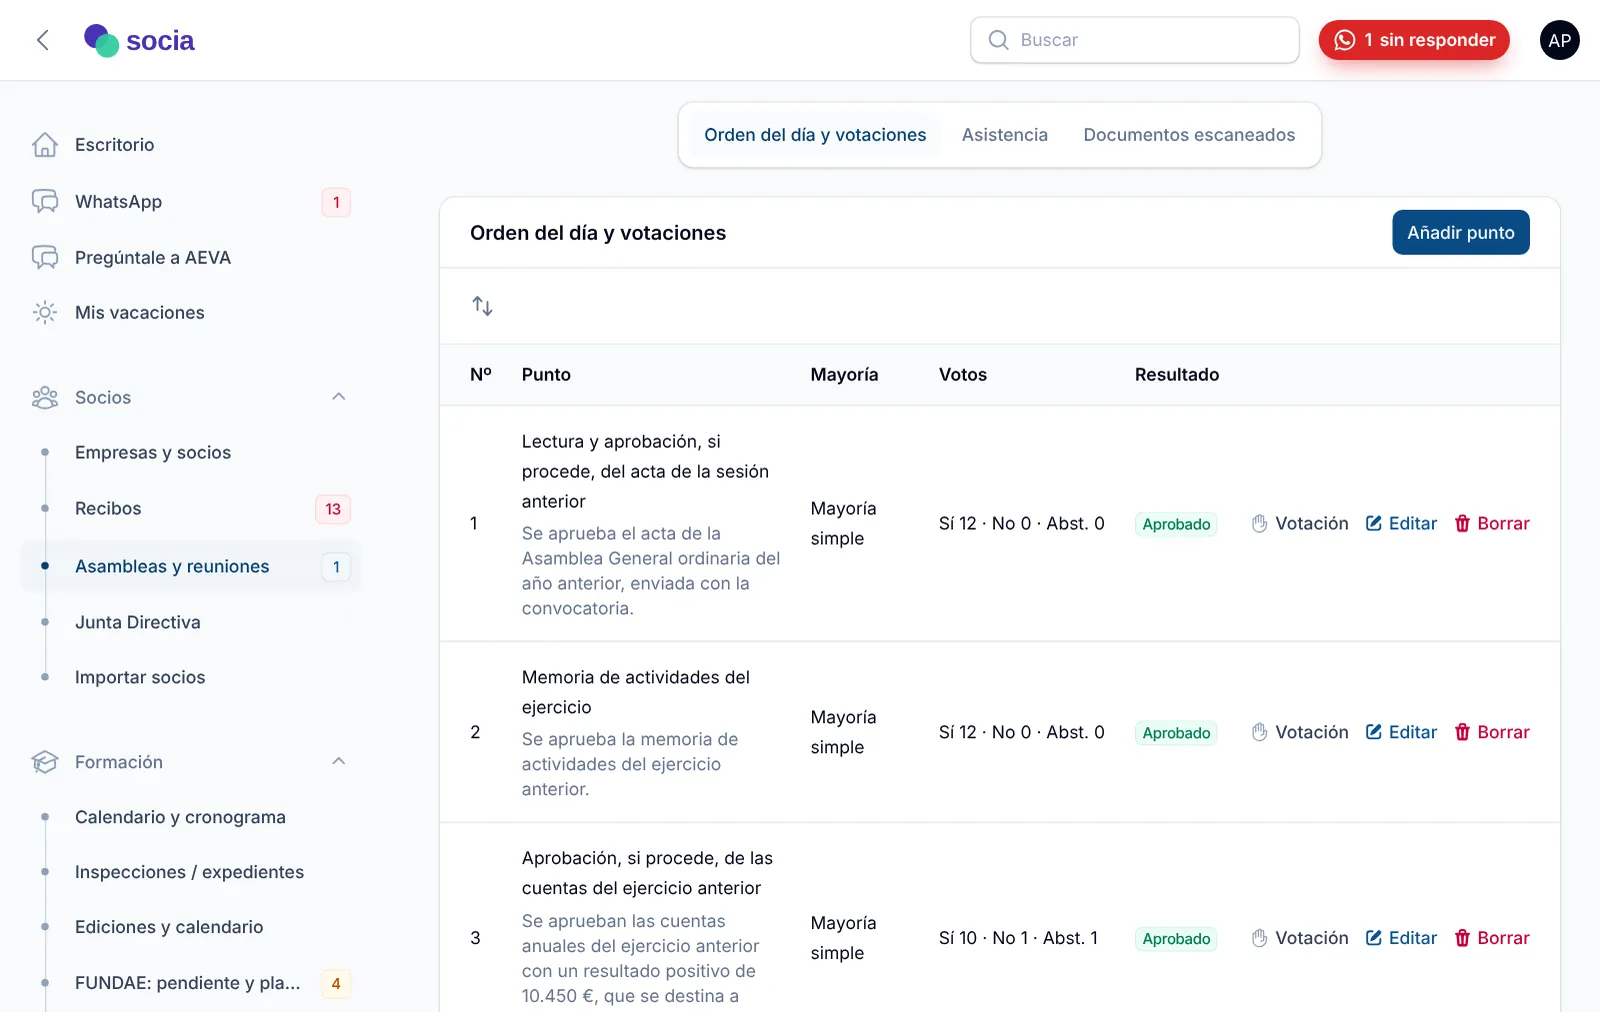Focus the Buscar search field
The height and width of the screenshot is (1012, 1600).
(1135, 40)
